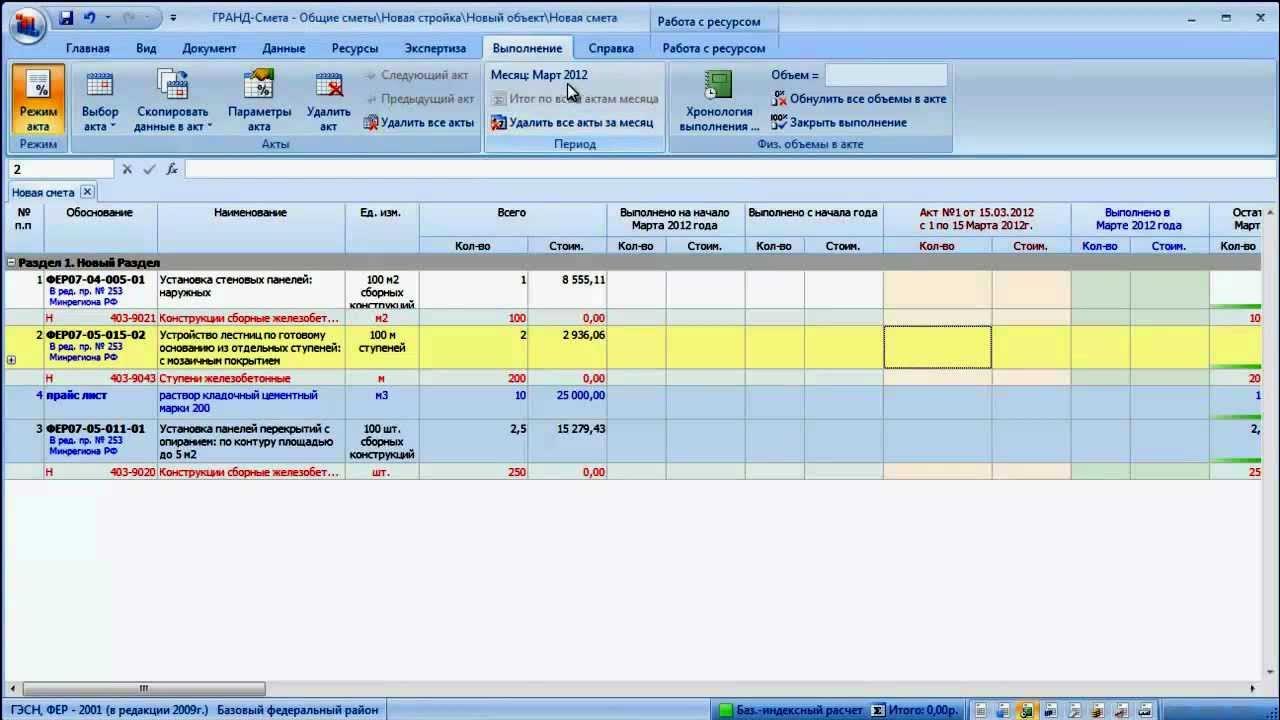Open Хронология выполнения
This screenshot has height=720, width=1280.
point(719,100)
